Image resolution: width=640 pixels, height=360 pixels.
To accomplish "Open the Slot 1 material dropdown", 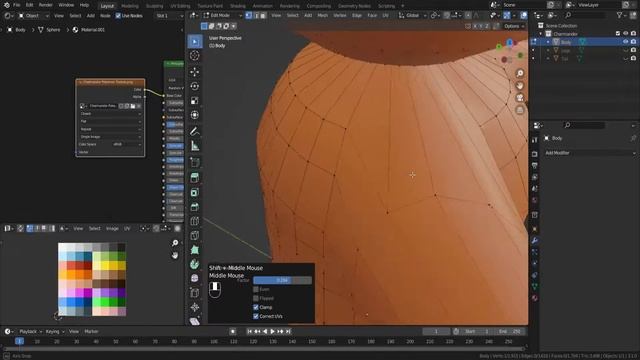I will click(170, 16).
